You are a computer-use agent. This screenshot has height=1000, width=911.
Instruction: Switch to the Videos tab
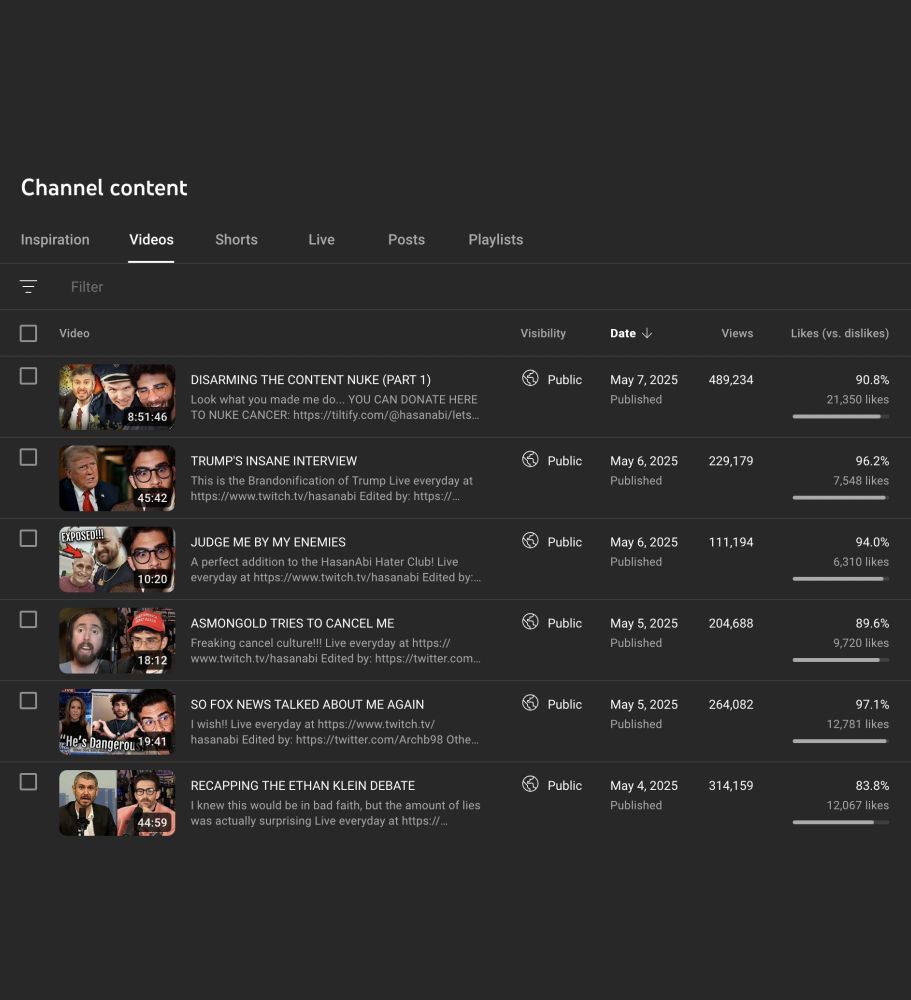(x=151, y=240)
